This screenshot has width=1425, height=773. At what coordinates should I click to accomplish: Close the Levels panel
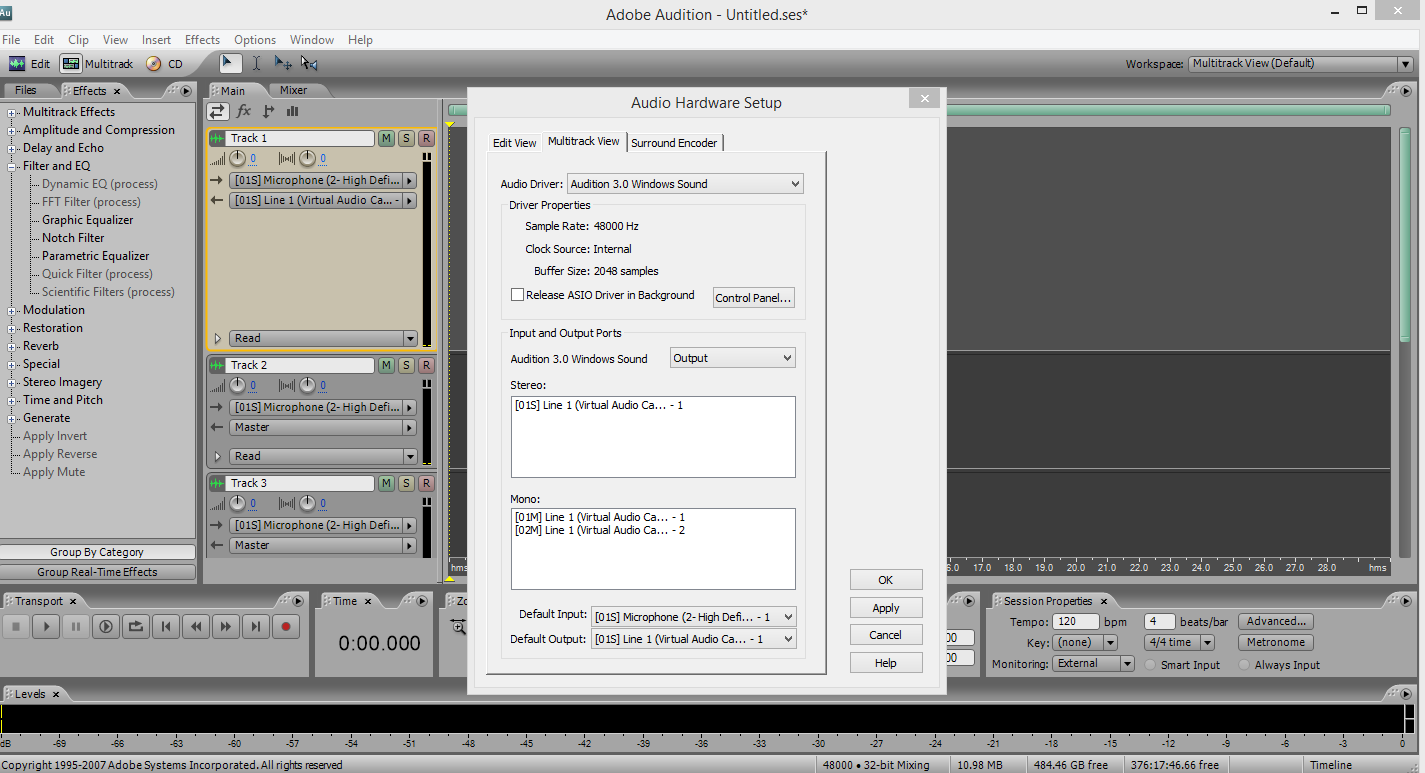point(56,694)
